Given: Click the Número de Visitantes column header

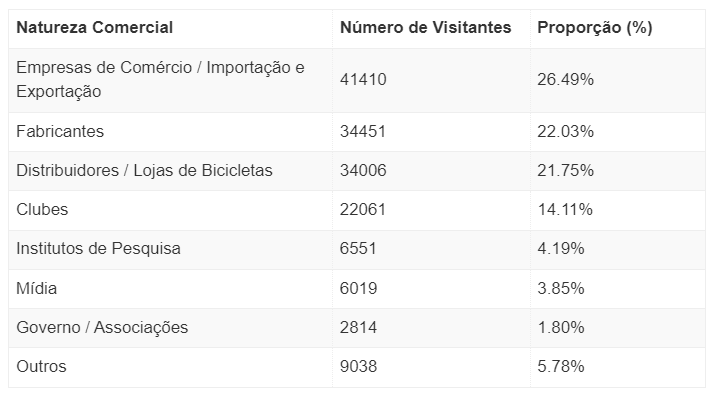Looking at the screenshot, I should [x=425, y=27].
